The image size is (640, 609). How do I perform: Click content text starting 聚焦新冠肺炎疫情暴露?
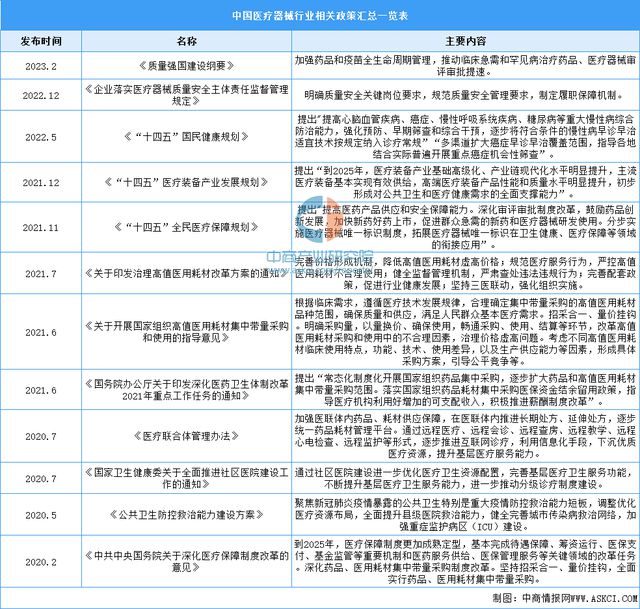[465, 515]
